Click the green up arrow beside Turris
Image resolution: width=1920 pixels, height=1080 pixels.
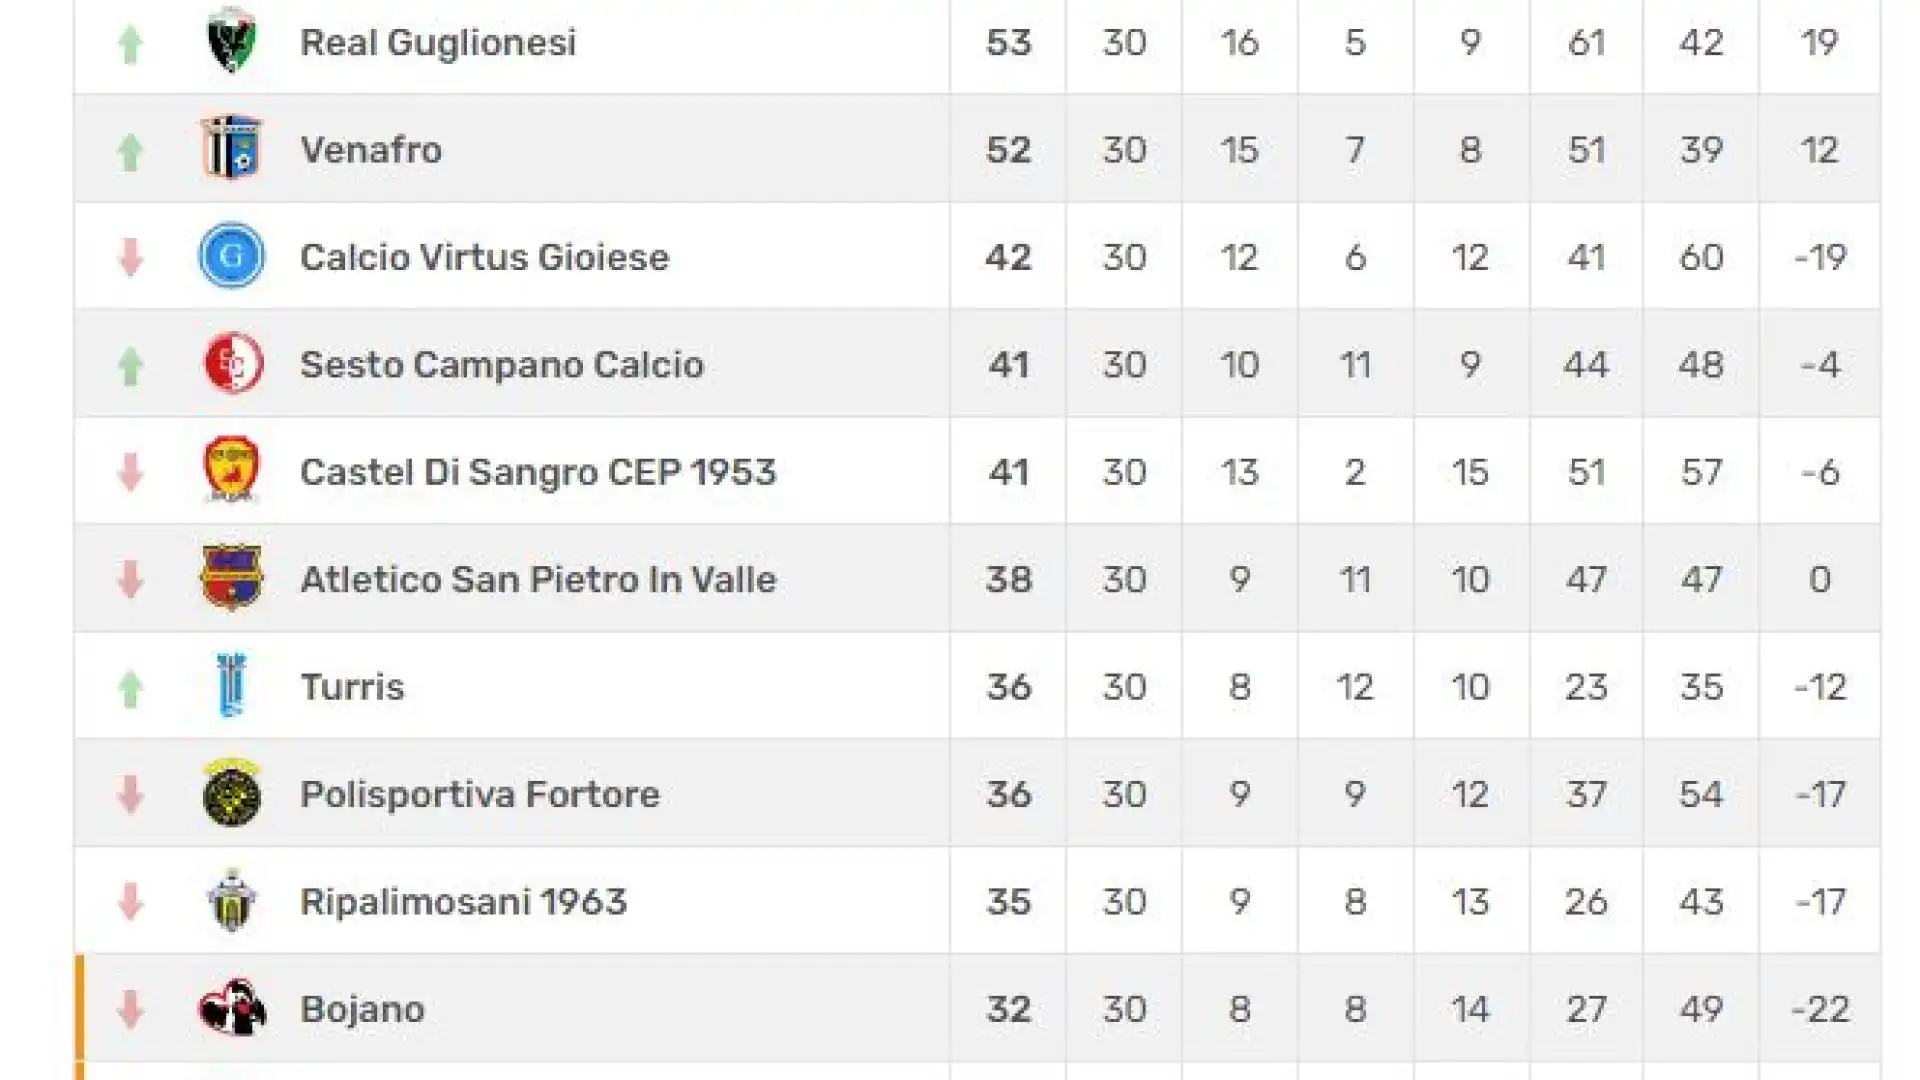(130, 688)
